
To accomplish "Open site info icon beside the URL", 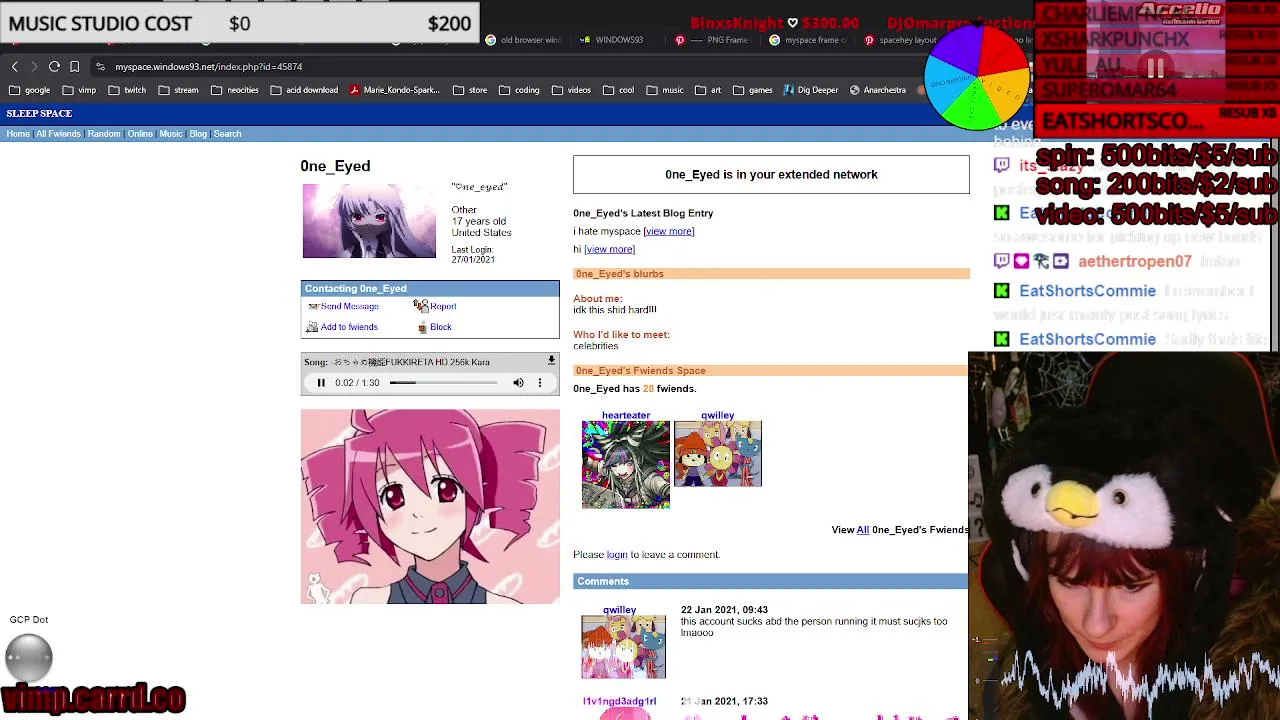I will coord(100,66).
